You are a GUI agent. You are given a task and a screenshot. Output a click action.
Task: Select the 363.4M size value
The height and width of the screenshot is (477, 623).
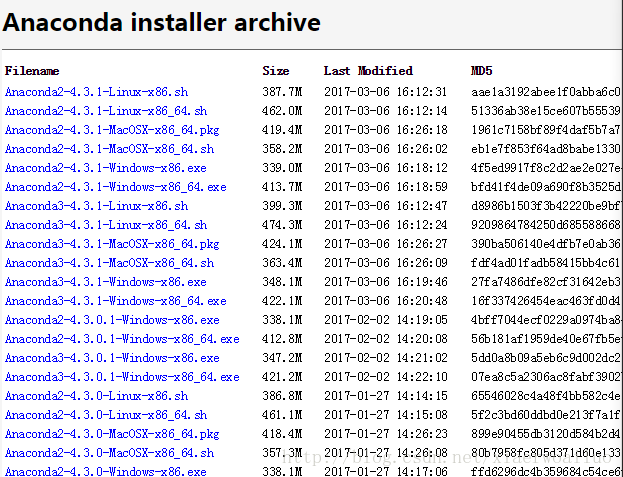pyautogui.click(x=282, y=263)
